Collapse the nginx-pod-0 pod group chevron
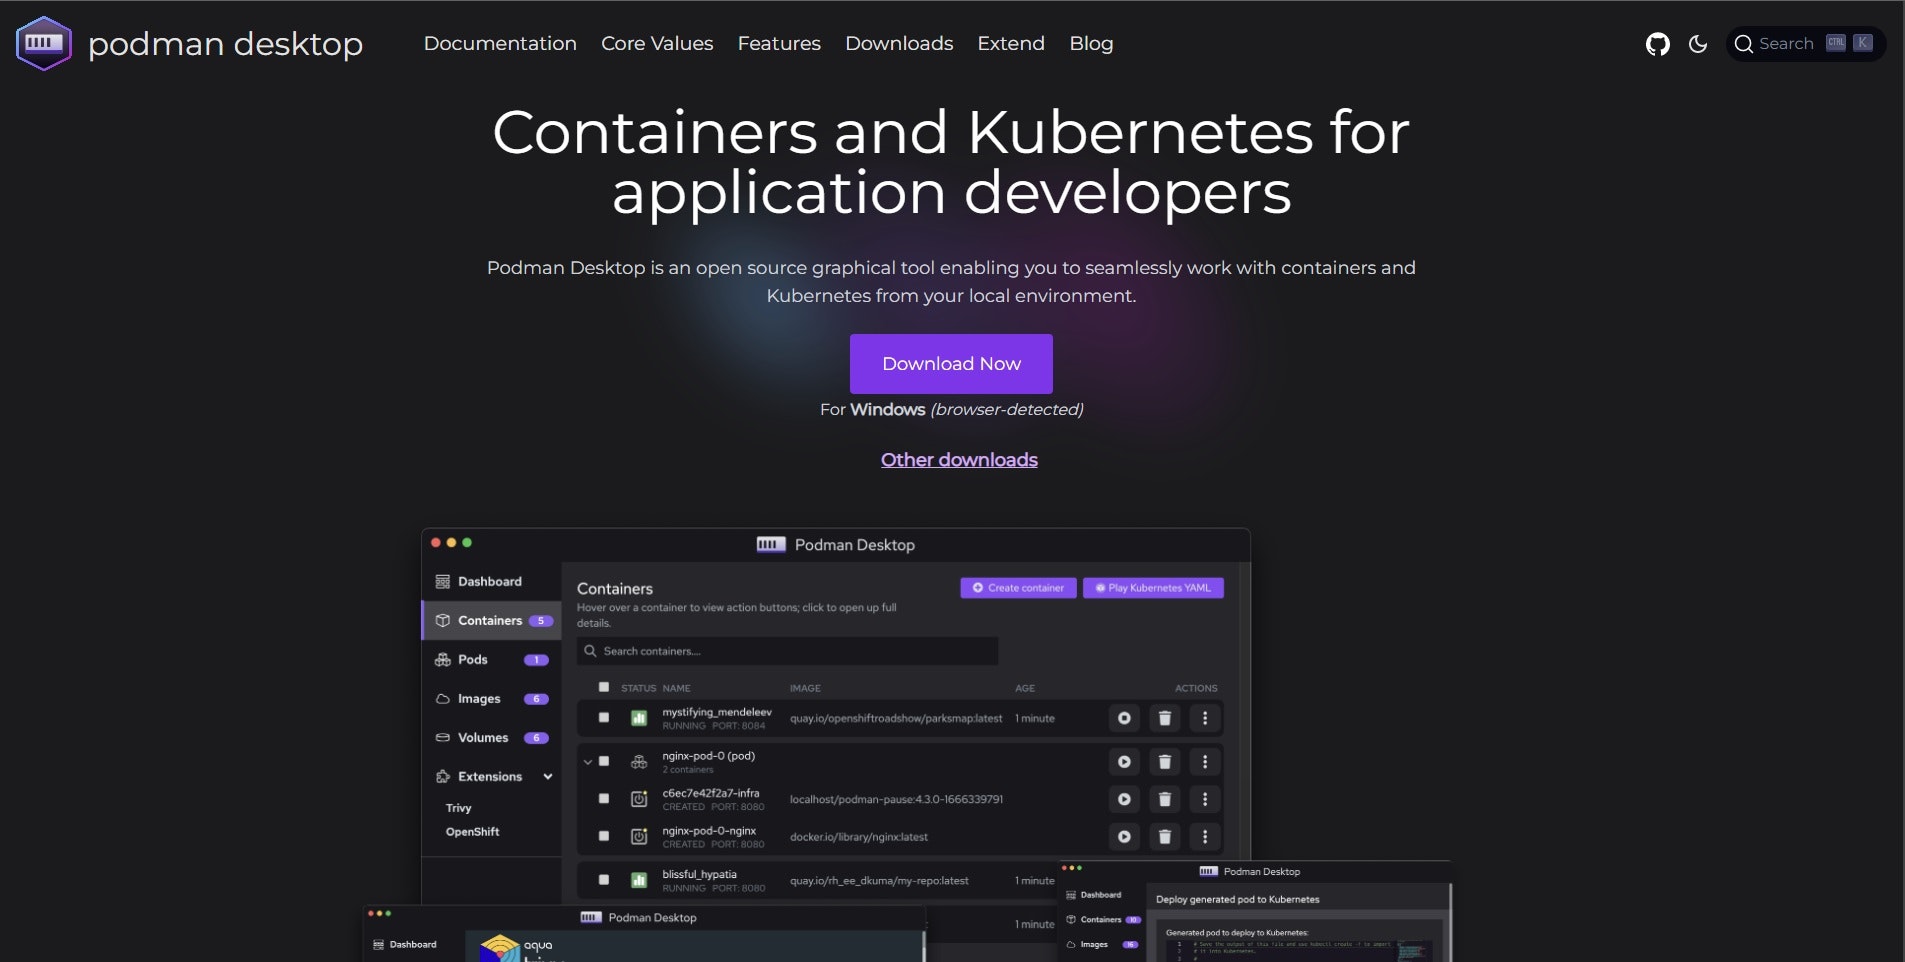 (x=588, y=762)
